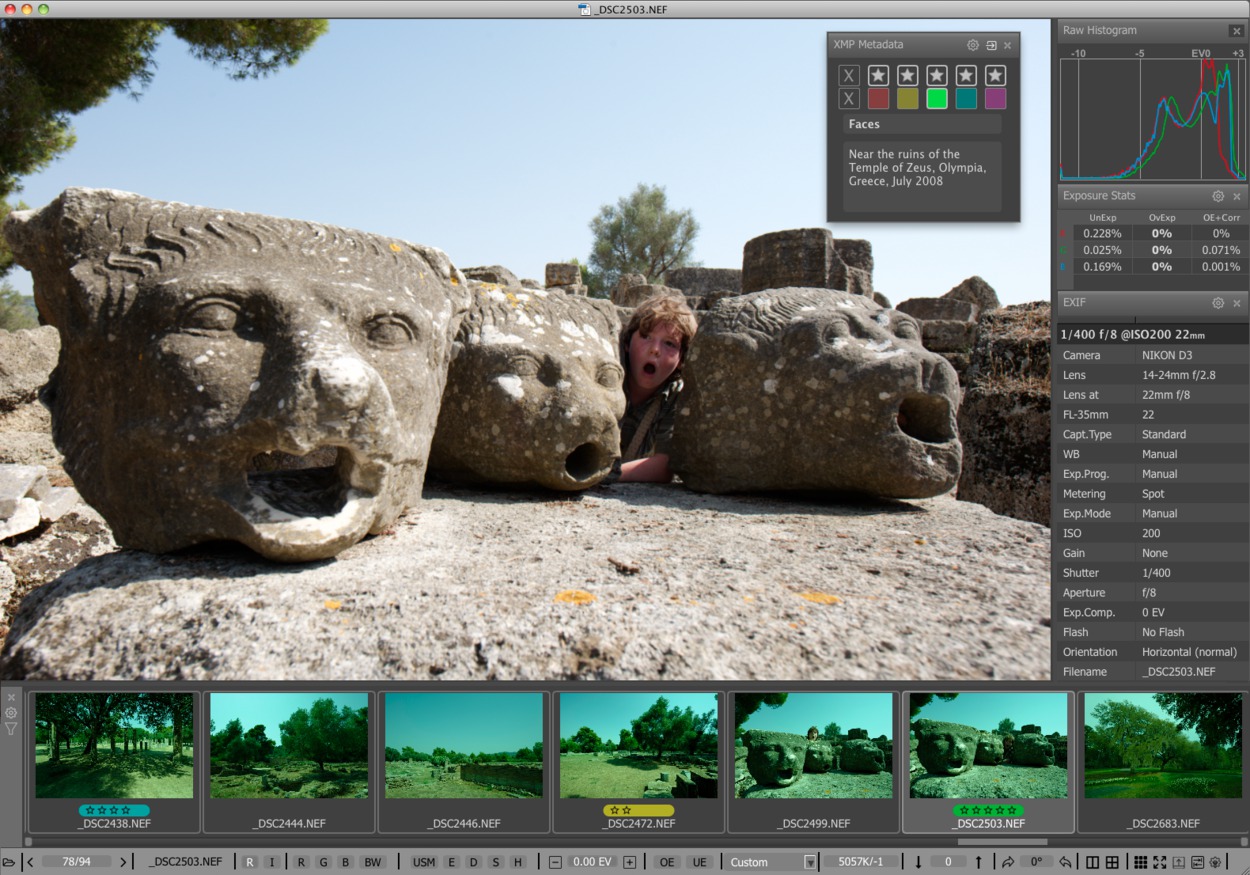Toggle BW black and white view

[x=372, y=862]
